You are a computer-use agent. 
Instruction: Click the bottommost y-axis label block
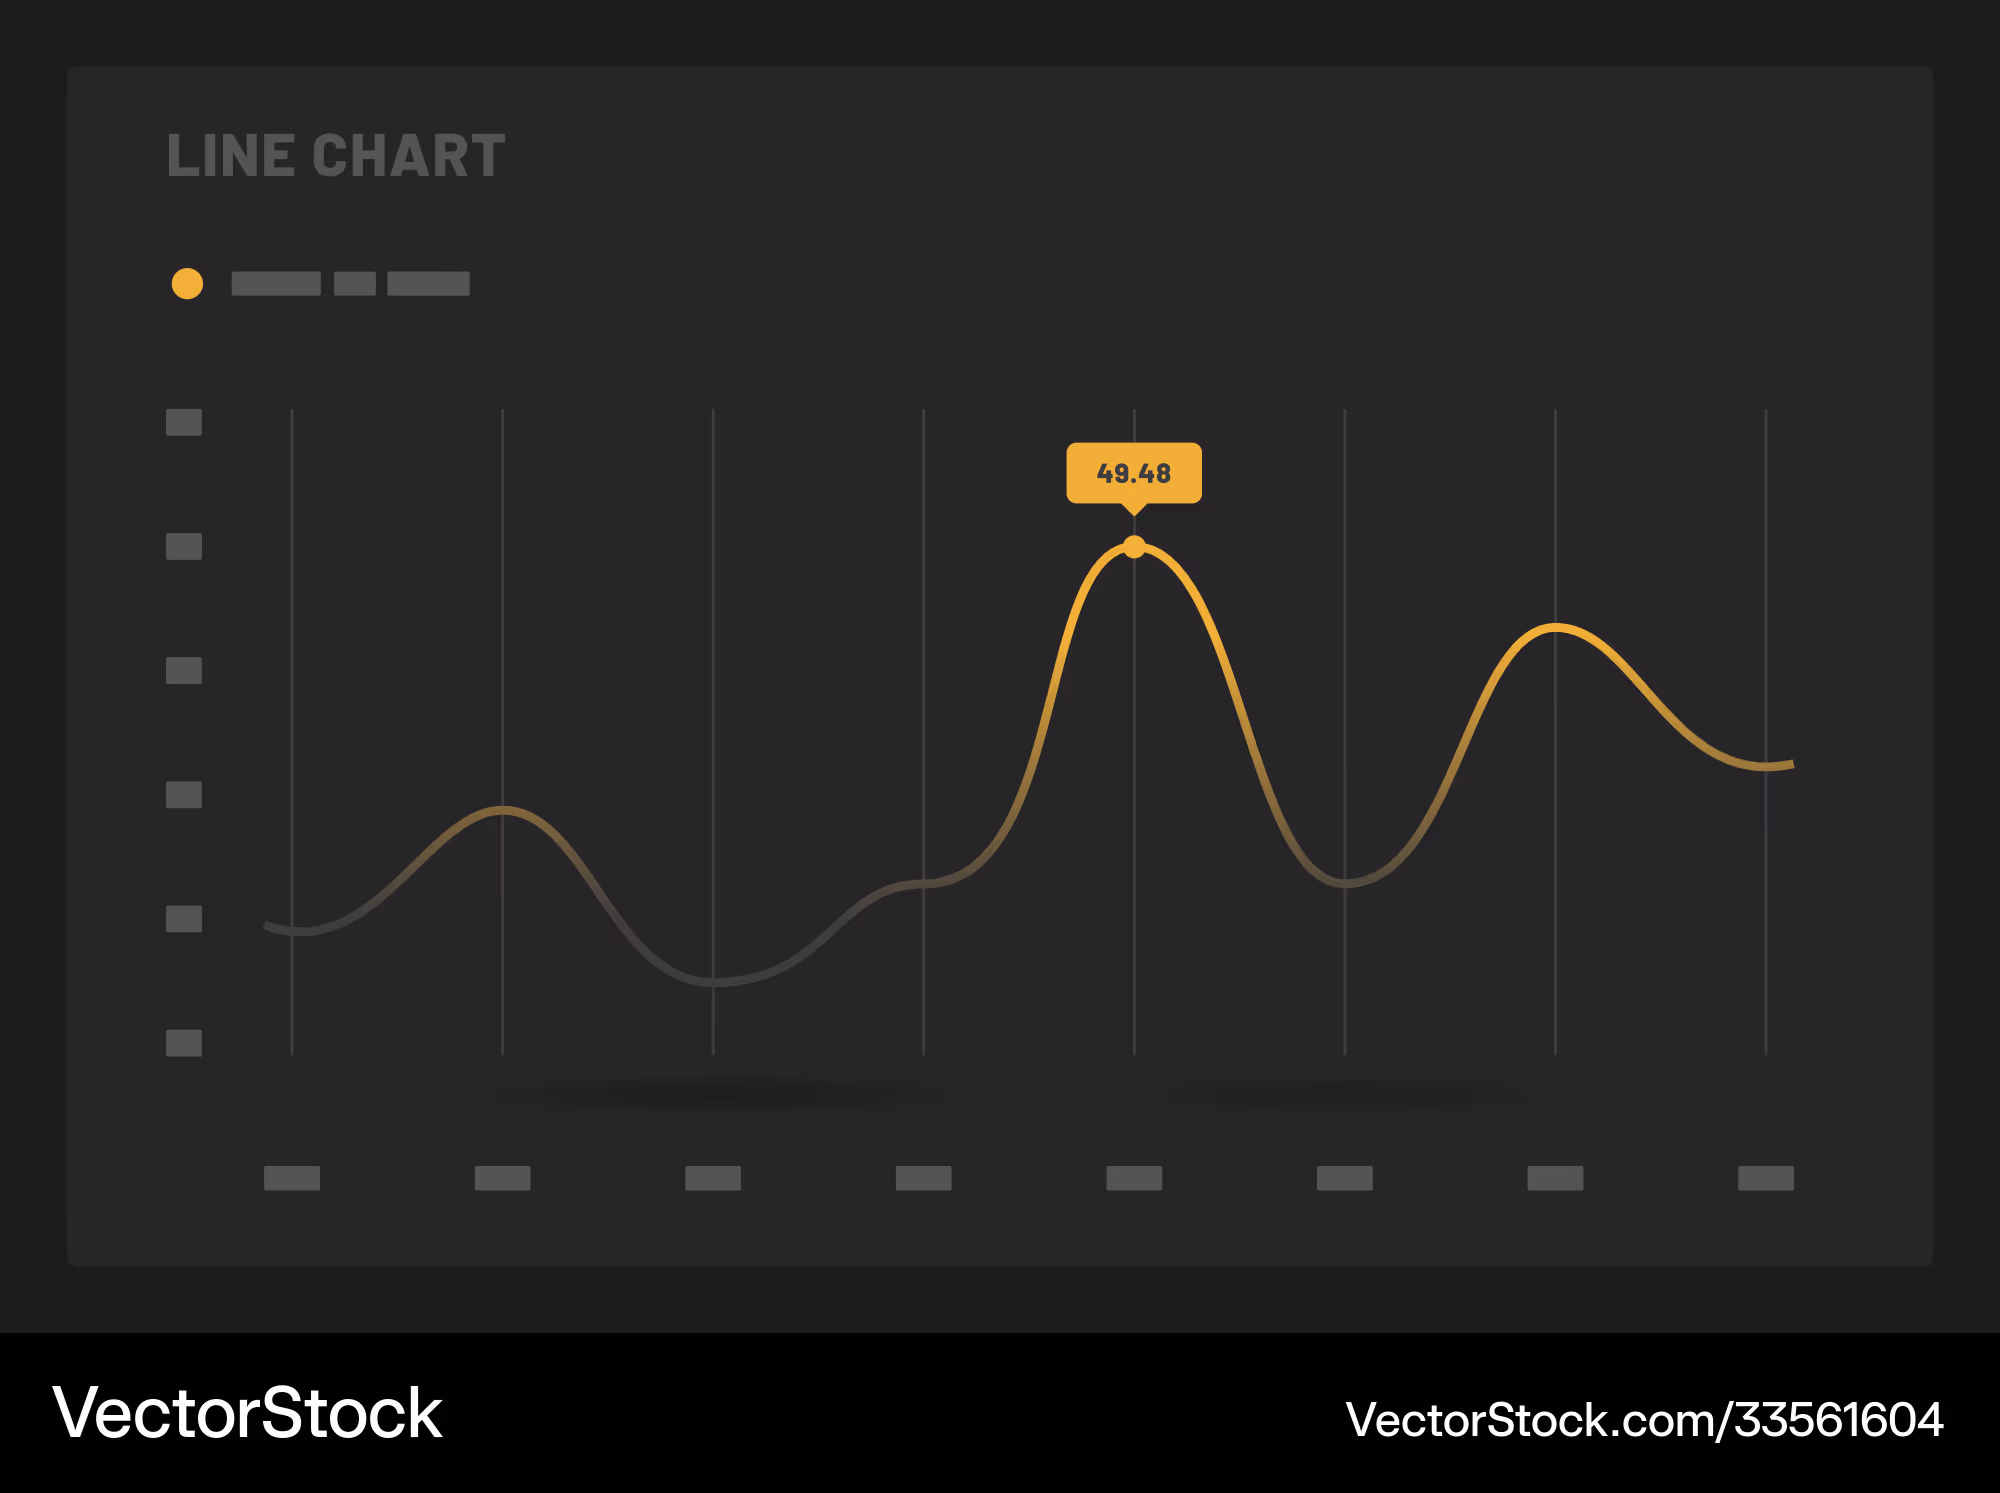[184, 1043]
